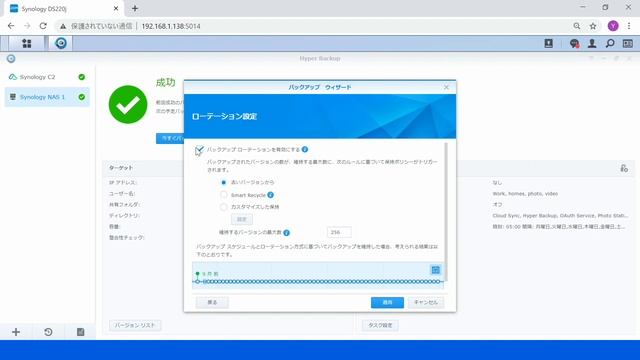Go back in the browser

(11, 26)
